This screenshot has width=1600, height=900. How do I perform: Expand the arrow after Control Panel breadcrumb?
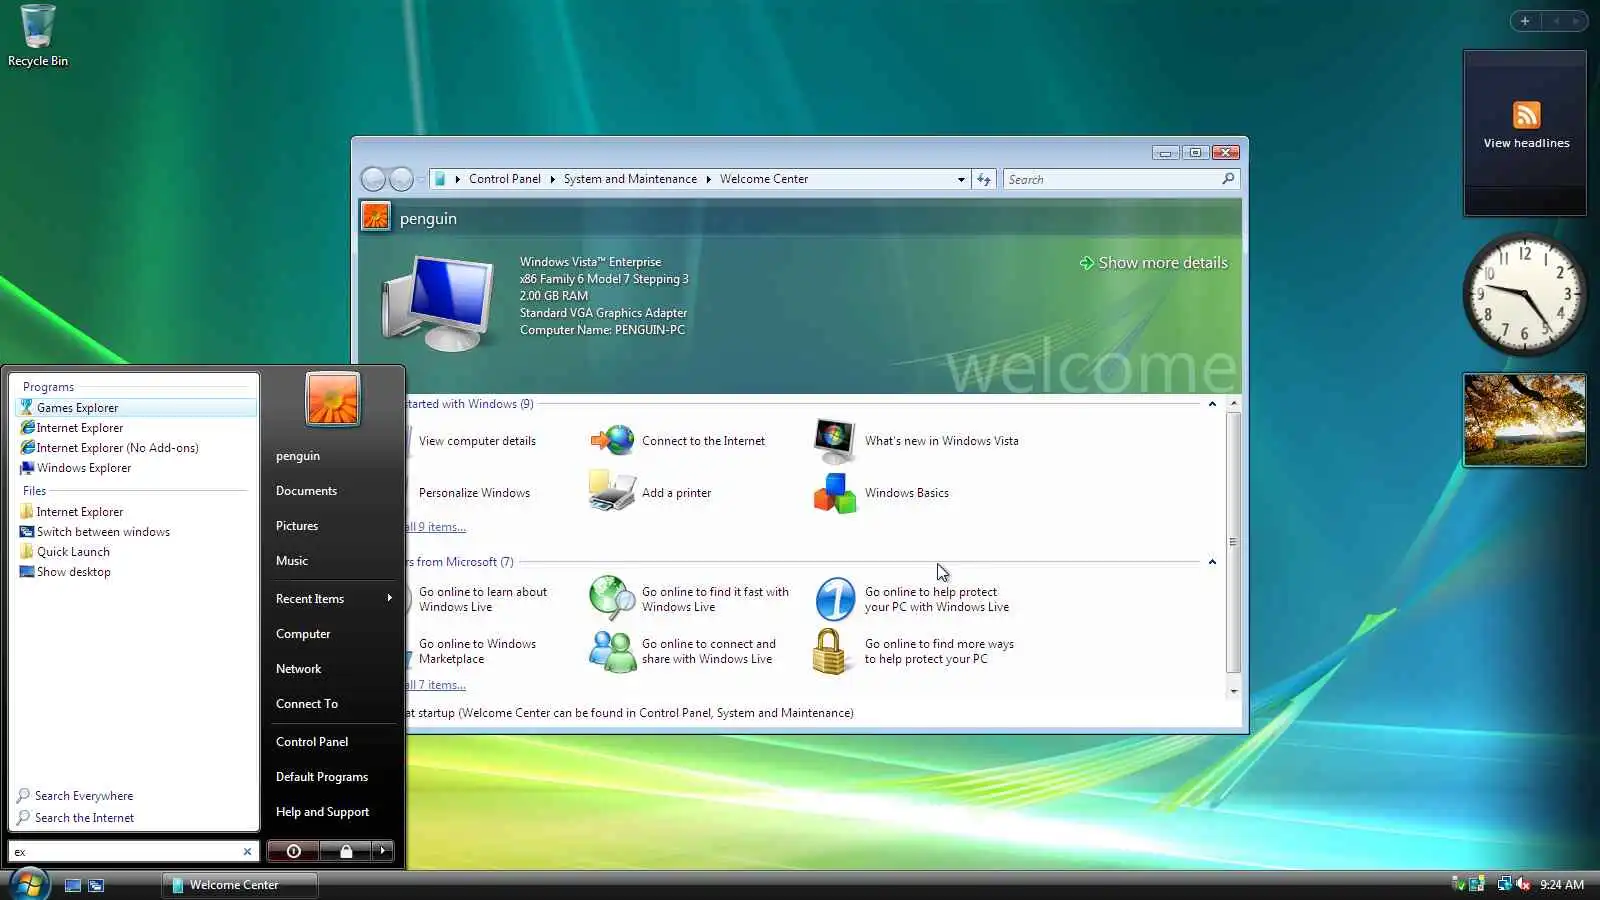(x=552, y=180)
